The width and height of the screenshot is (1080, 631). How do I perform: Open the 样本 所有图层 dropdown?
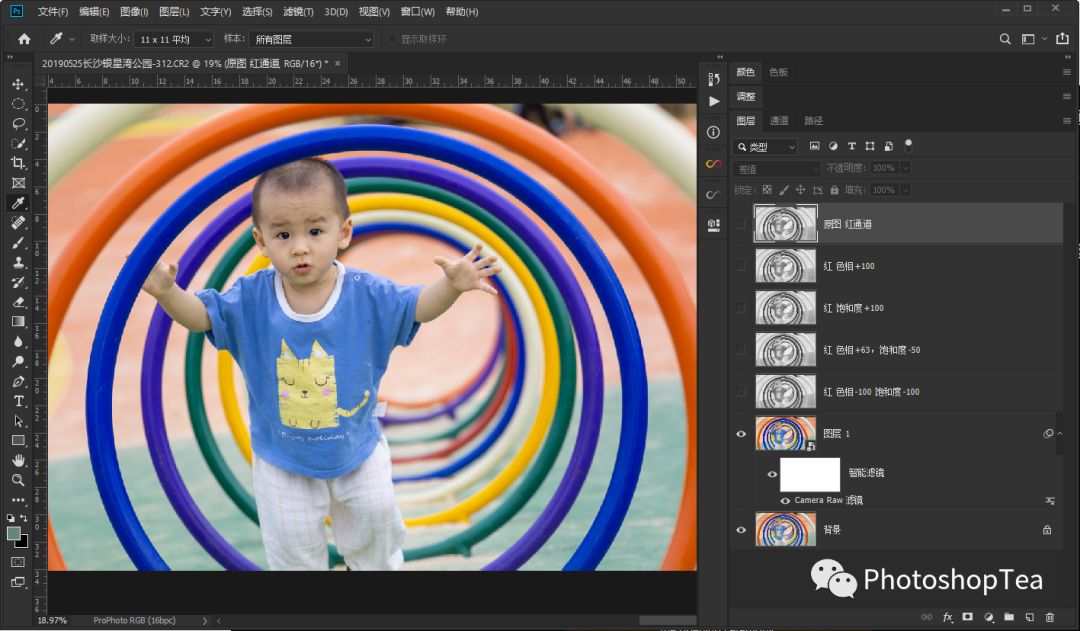tap(312, 39)
